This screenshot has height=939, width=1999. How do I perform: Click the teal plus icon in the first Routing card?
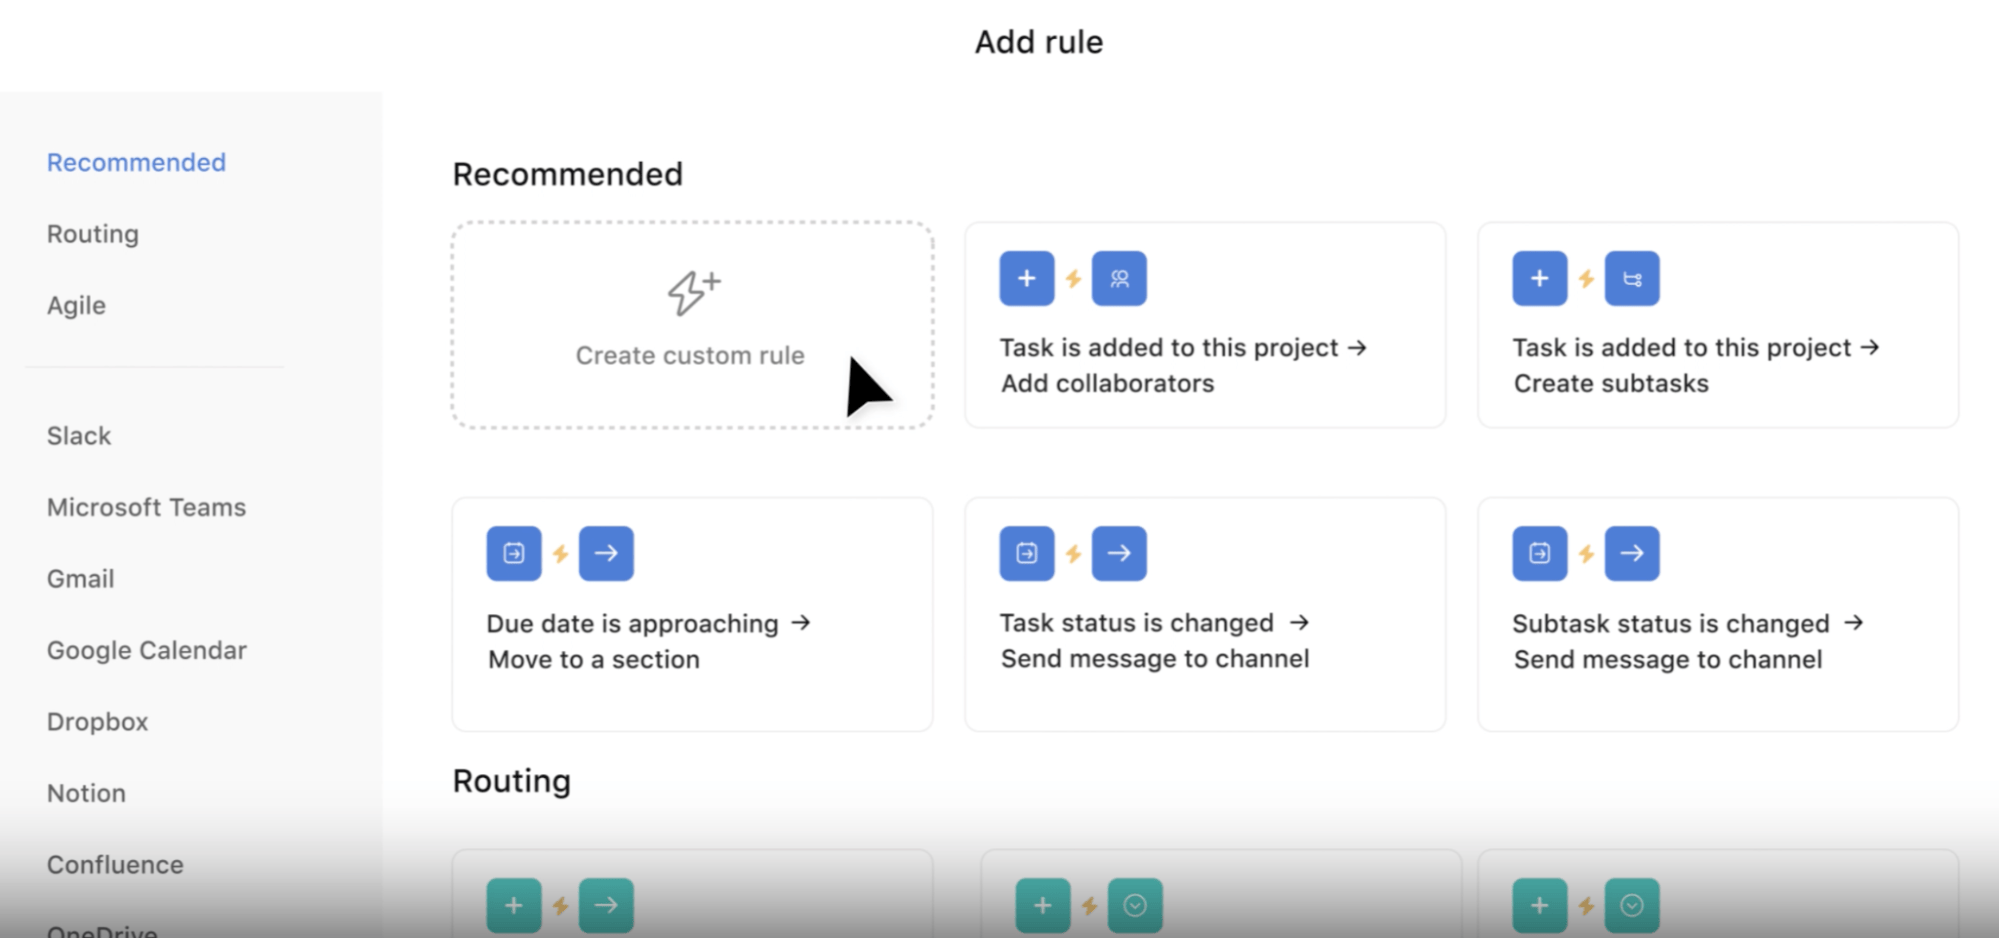point(513,905)
